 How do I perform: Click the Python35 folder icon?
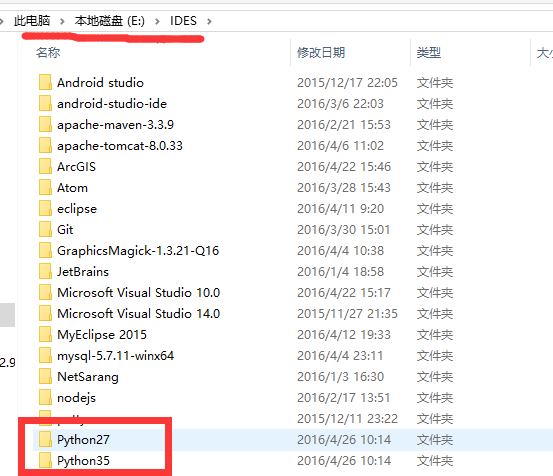click(x=45, y=460)
